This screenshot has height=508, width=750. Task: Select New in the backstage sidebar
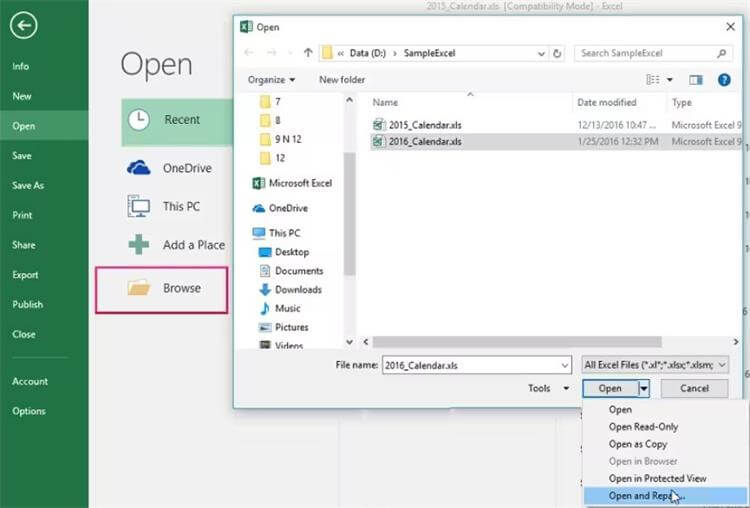coord(22,96)
